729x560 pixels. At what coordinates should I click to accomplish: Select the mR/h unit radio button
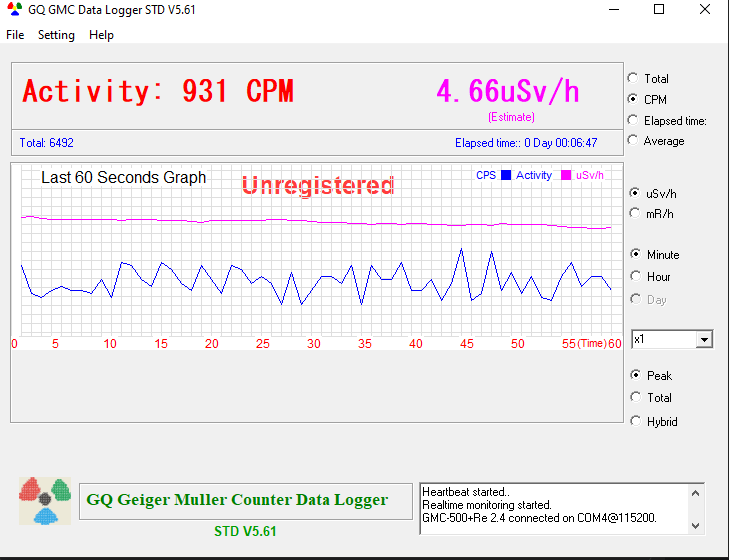[635, 213]
